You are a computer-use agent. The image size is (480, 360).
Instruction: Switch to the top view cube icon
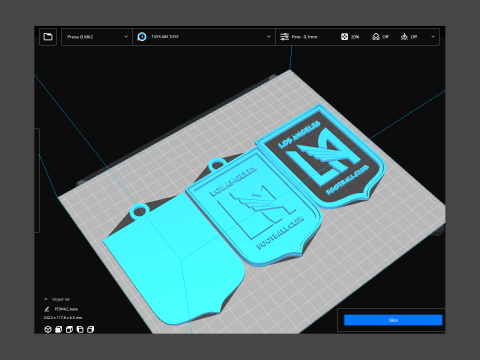click(x=69, y=329)
